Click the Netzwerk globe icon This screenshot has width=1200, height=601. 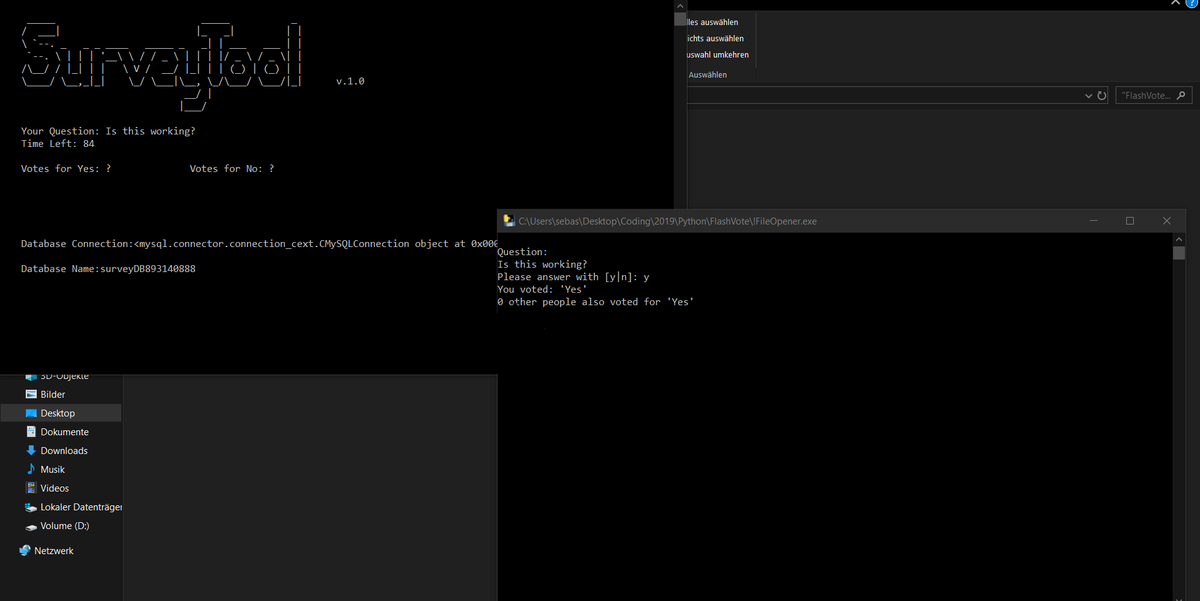point(25,551)
